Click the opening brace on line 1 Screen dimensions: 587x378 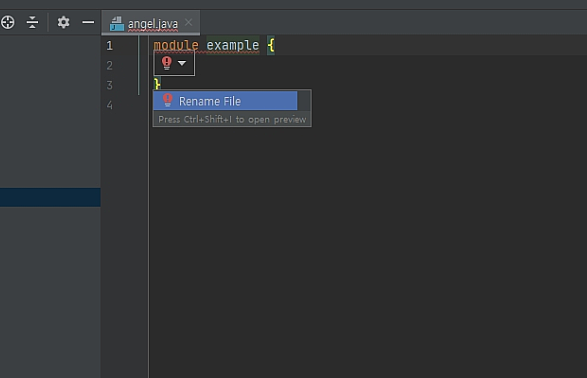(271, 46)
